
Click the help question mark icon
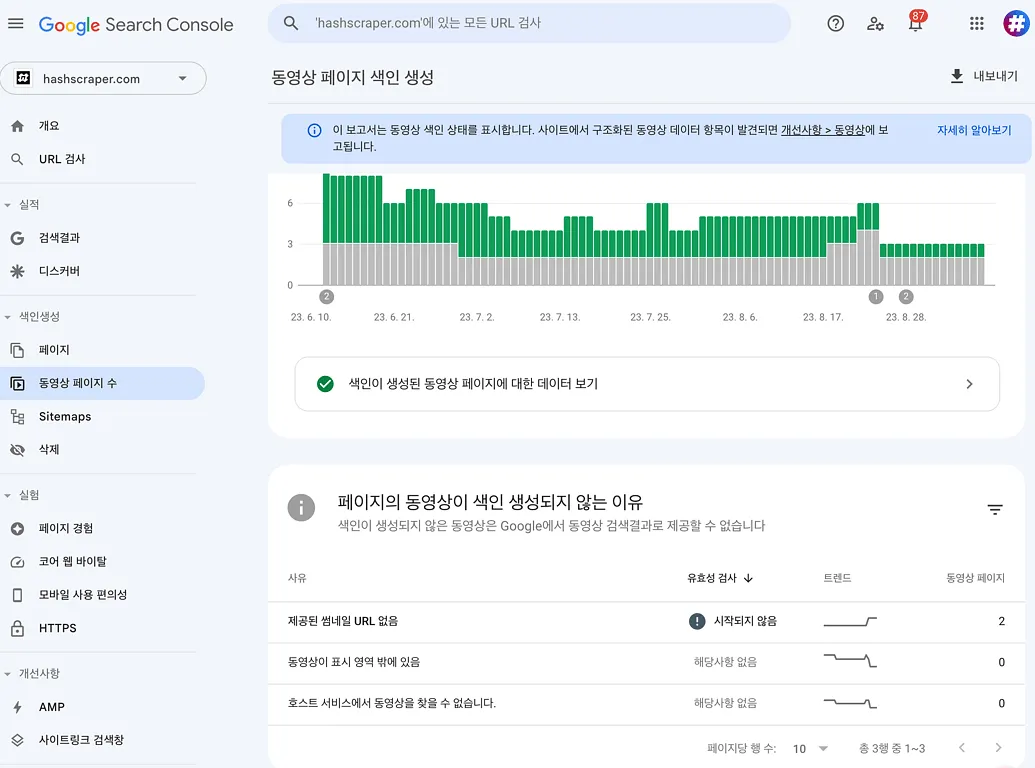(x=836, y=24)
